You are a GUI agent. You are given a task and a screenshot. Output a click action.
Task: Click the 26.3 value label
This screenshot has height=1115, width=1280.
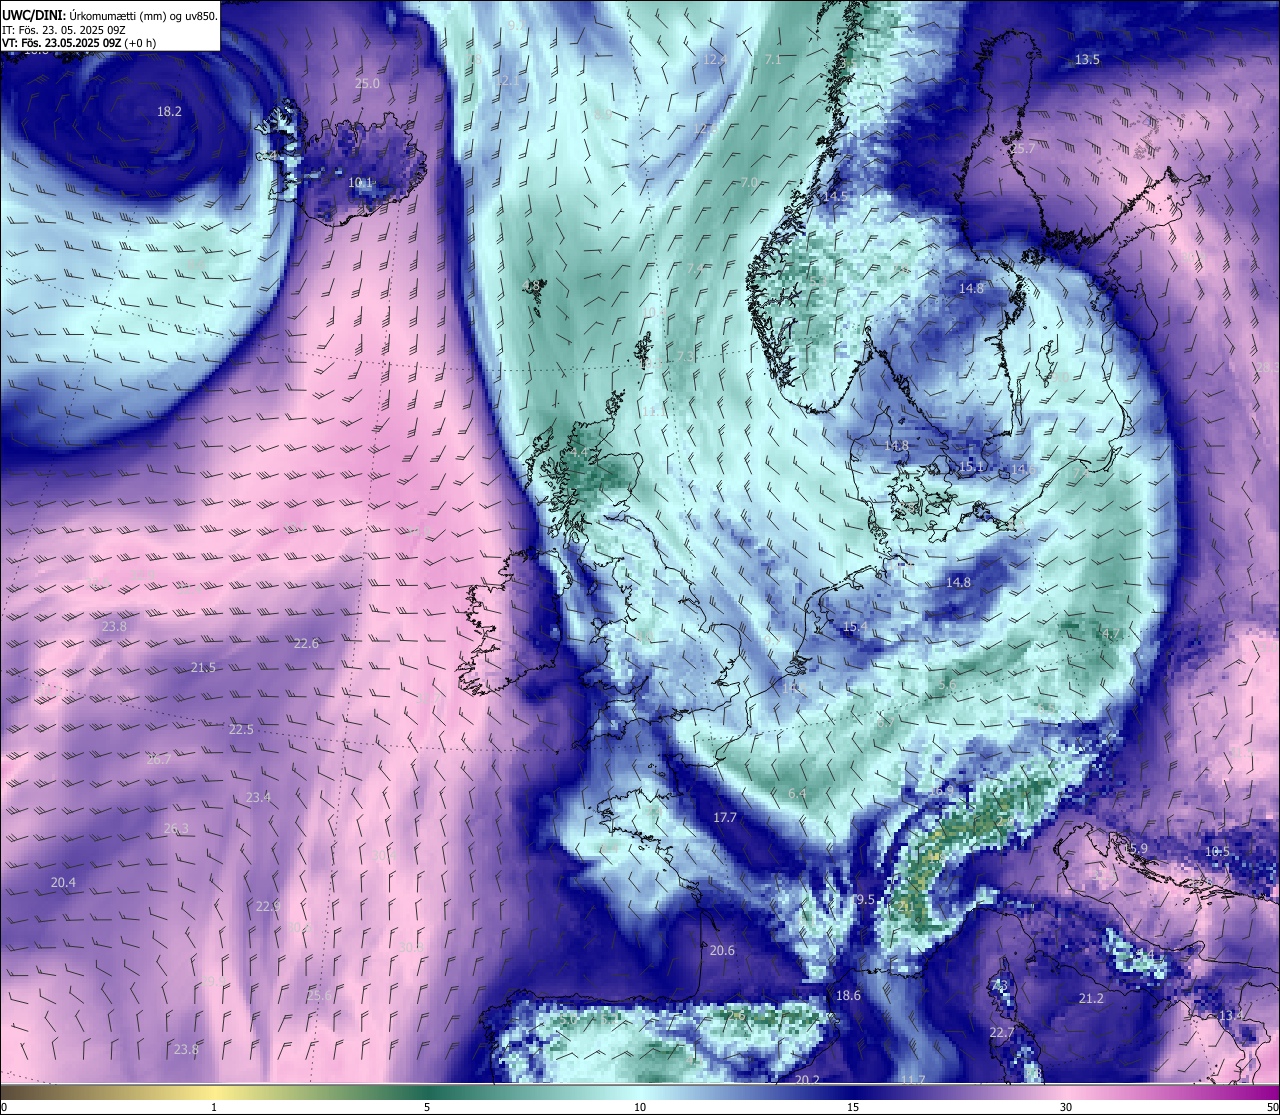click(x=176, y=828)
